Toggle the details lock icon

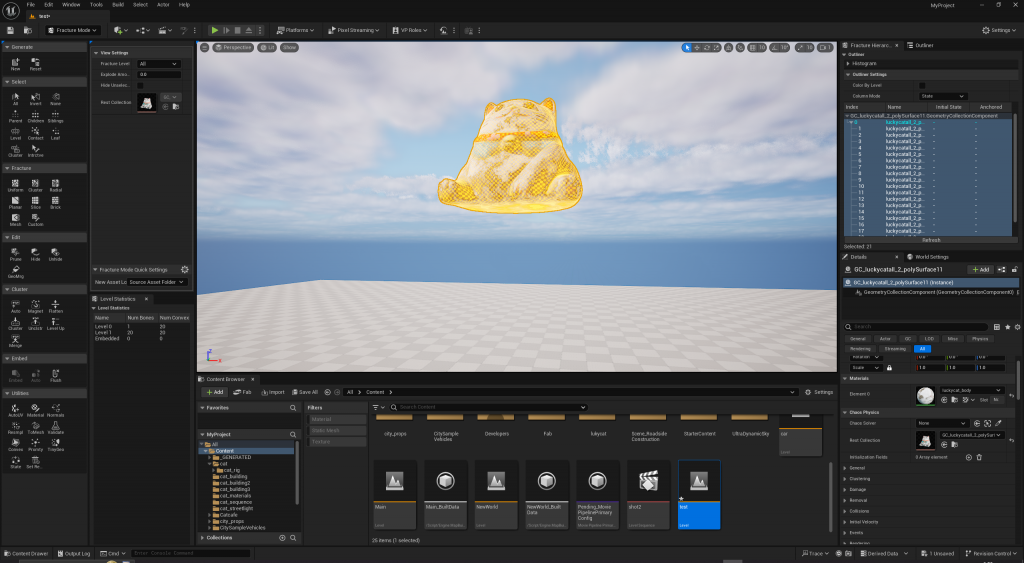coord(1015,269)
